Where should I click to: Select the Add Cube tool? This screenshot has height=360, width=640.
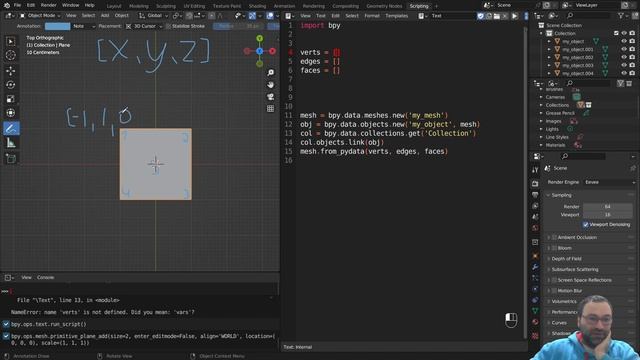[x=11, y=158]
